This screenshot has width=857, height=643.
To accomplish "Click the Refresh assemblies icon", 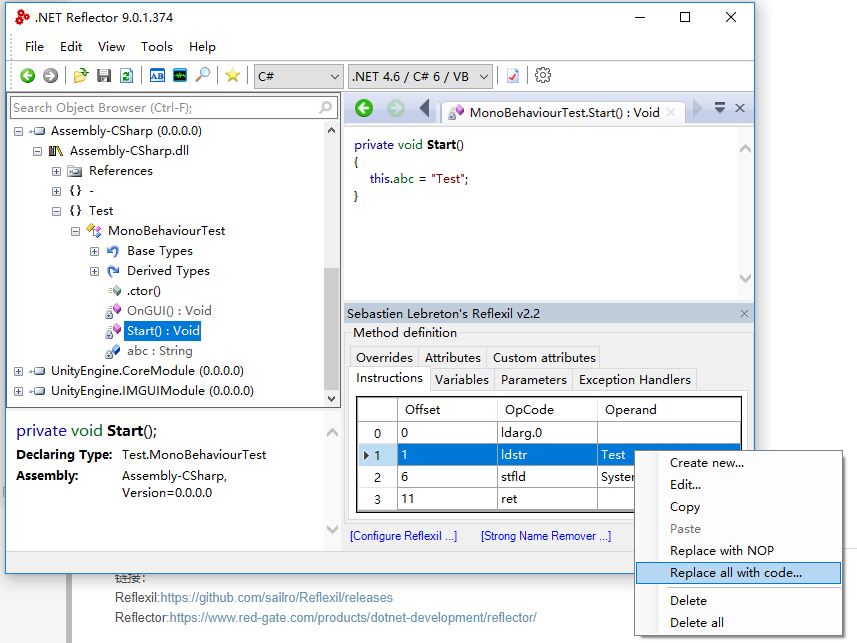I will pos(126,75).
